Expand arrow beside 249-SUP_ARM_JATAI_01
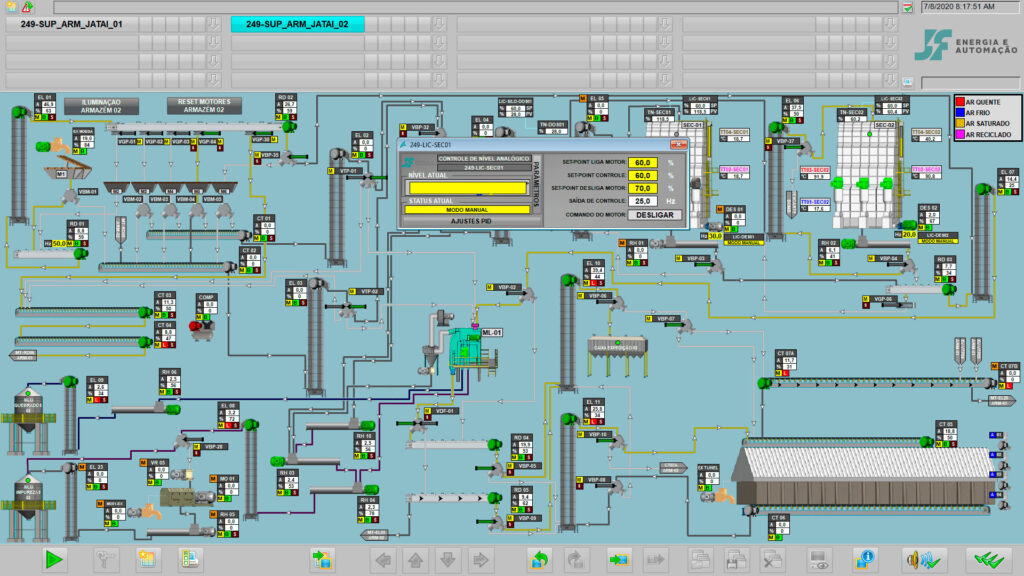 [x=213, y=24]
